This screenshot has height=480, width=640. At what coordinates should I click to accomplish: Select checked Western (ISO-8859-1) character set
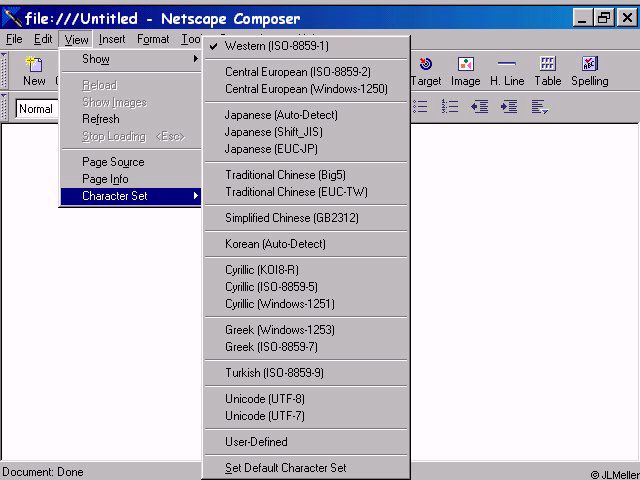[x=306, y=46]
